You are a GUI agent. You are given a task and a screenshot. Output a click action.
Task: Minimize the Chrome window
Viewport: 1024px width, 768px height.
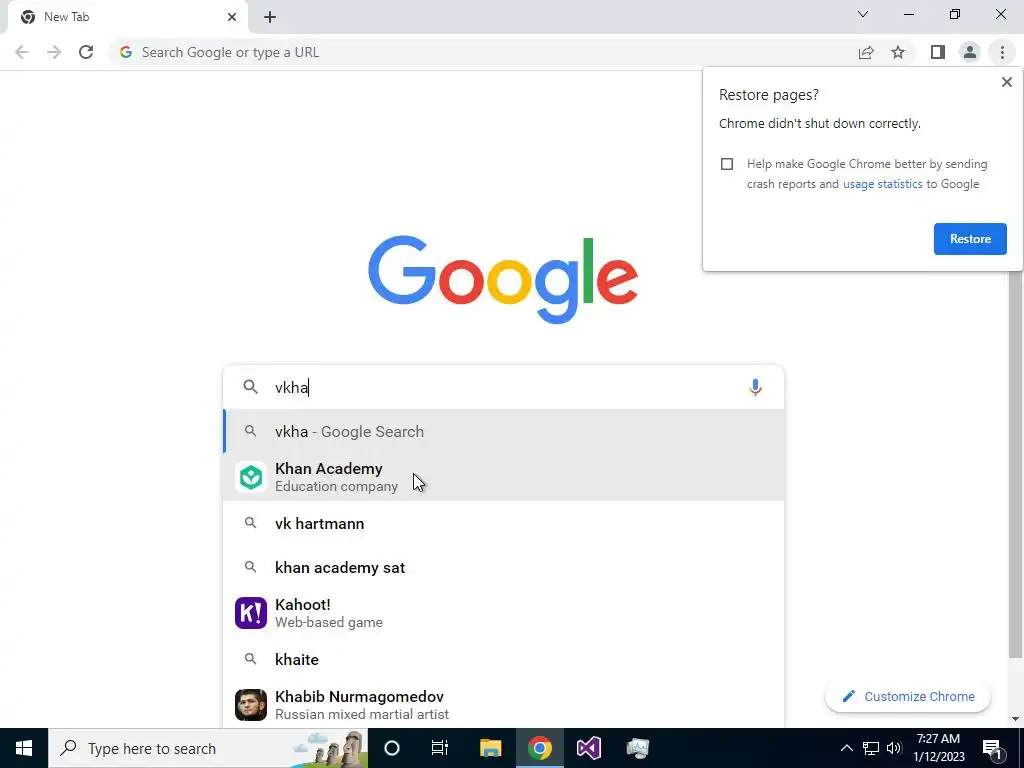coord(909,14)
